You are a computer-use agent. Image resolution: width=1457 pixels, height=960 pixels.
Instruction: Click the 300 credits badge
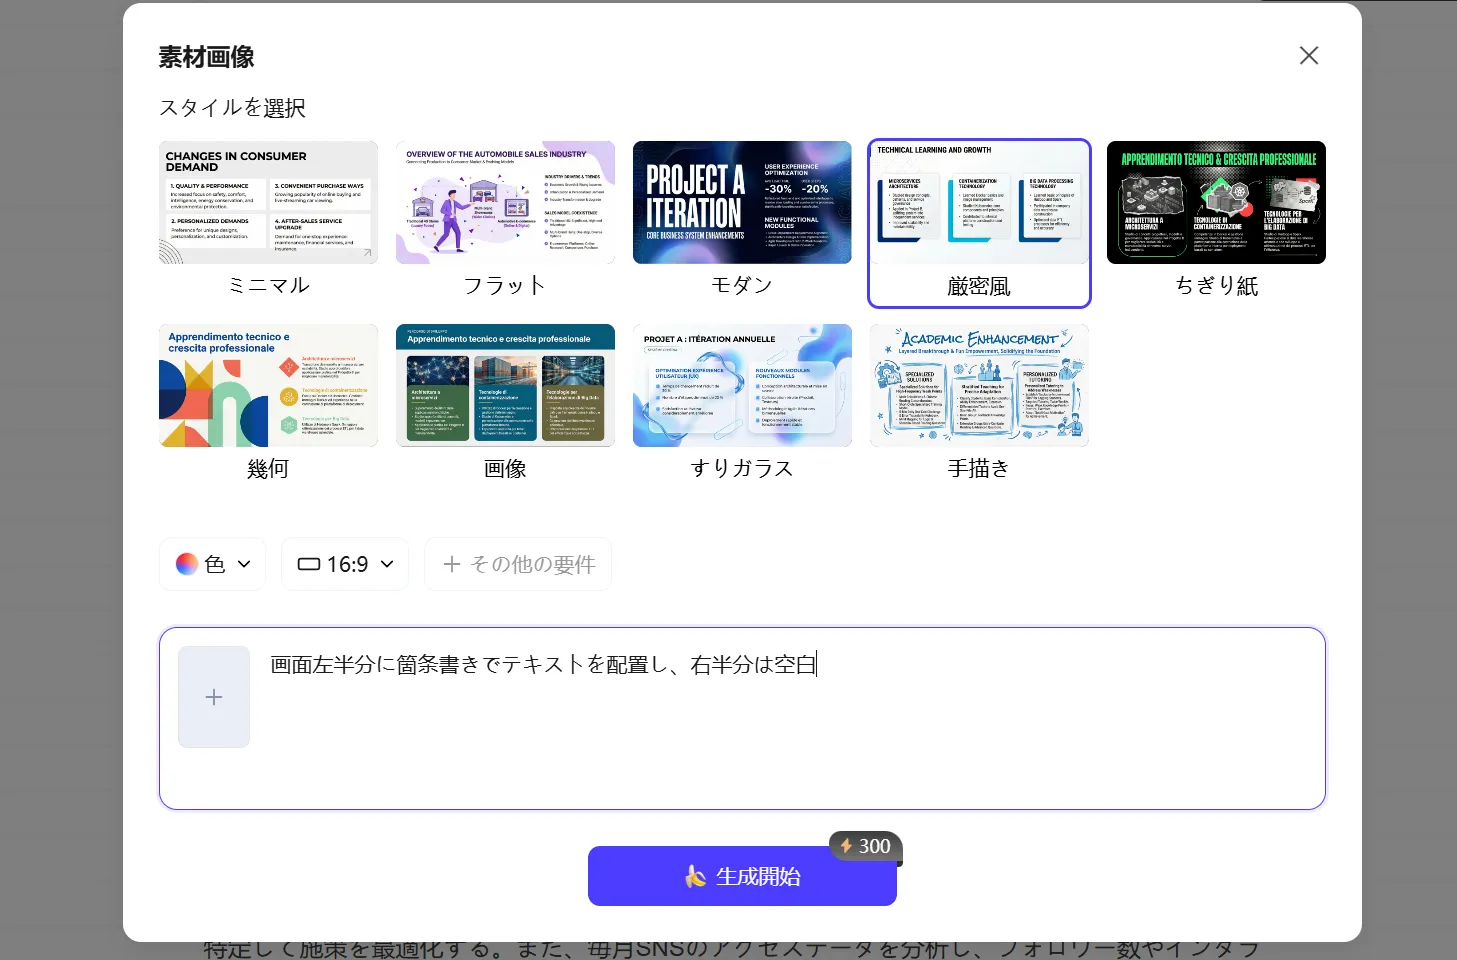pyautogui.click(x=865, y=846)
